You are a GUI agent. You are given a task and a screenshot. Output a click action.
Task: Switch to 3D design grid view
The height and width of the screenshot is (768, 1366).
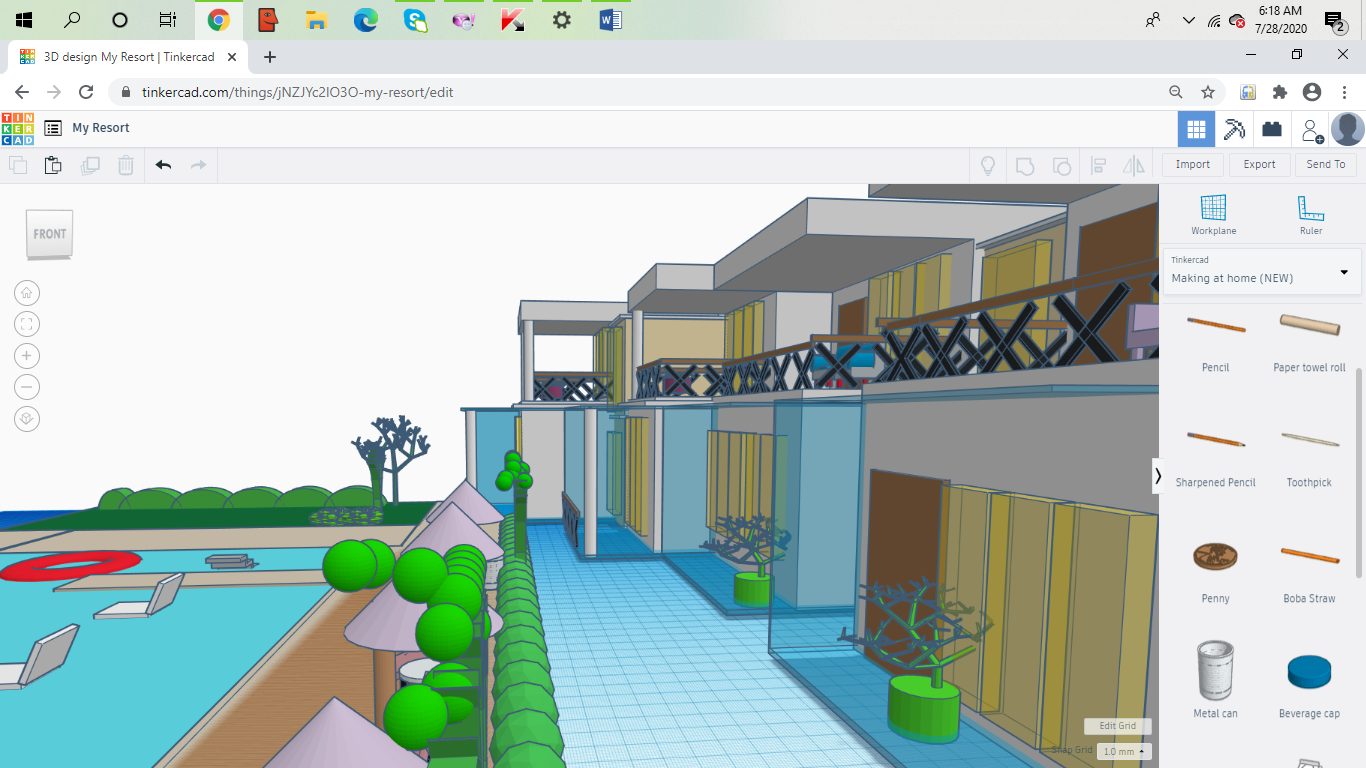(x=1196, y=129)
